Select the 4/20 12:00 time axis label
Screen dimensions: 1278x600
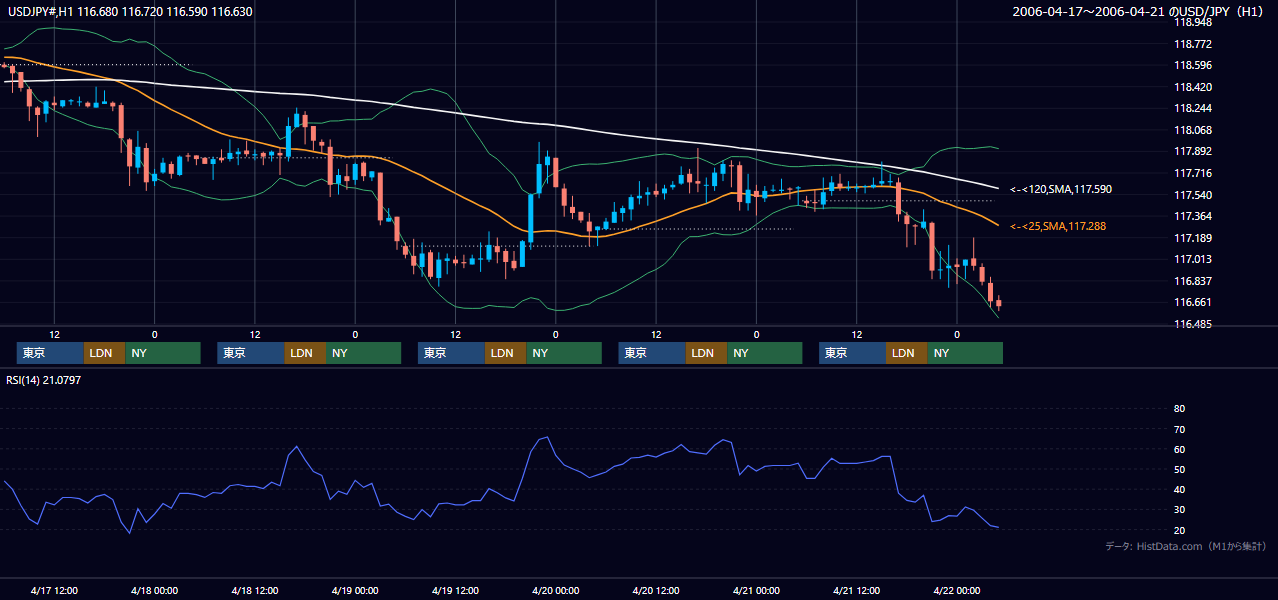point(656,590)
